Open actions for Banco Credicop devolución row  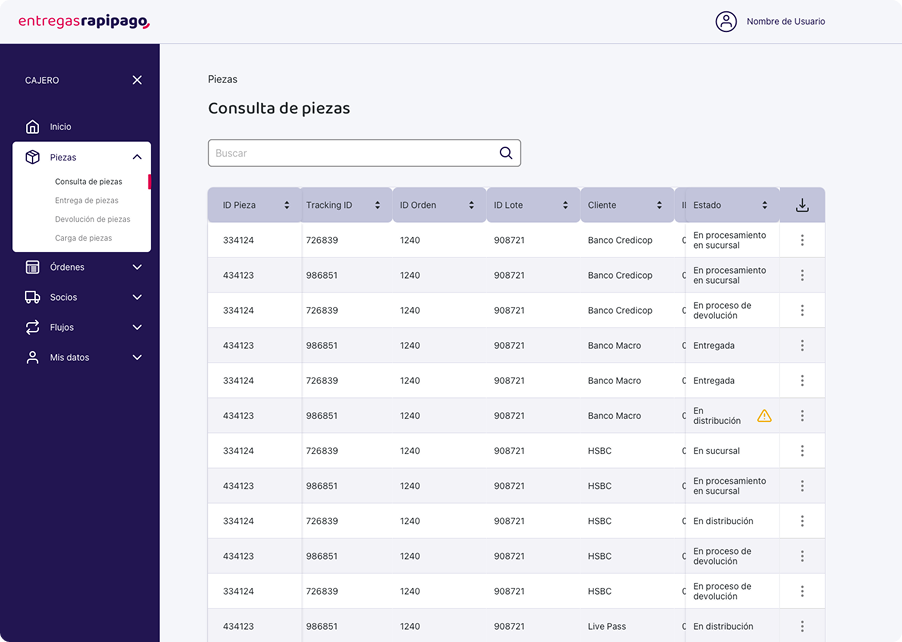coord(802,310)
